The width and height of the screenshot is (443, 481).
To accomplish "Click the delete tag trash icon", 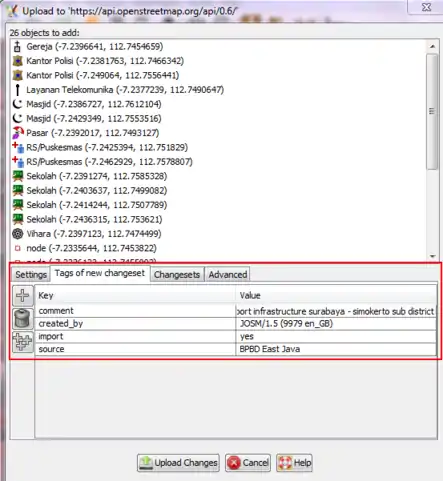I will click(23, 318).
